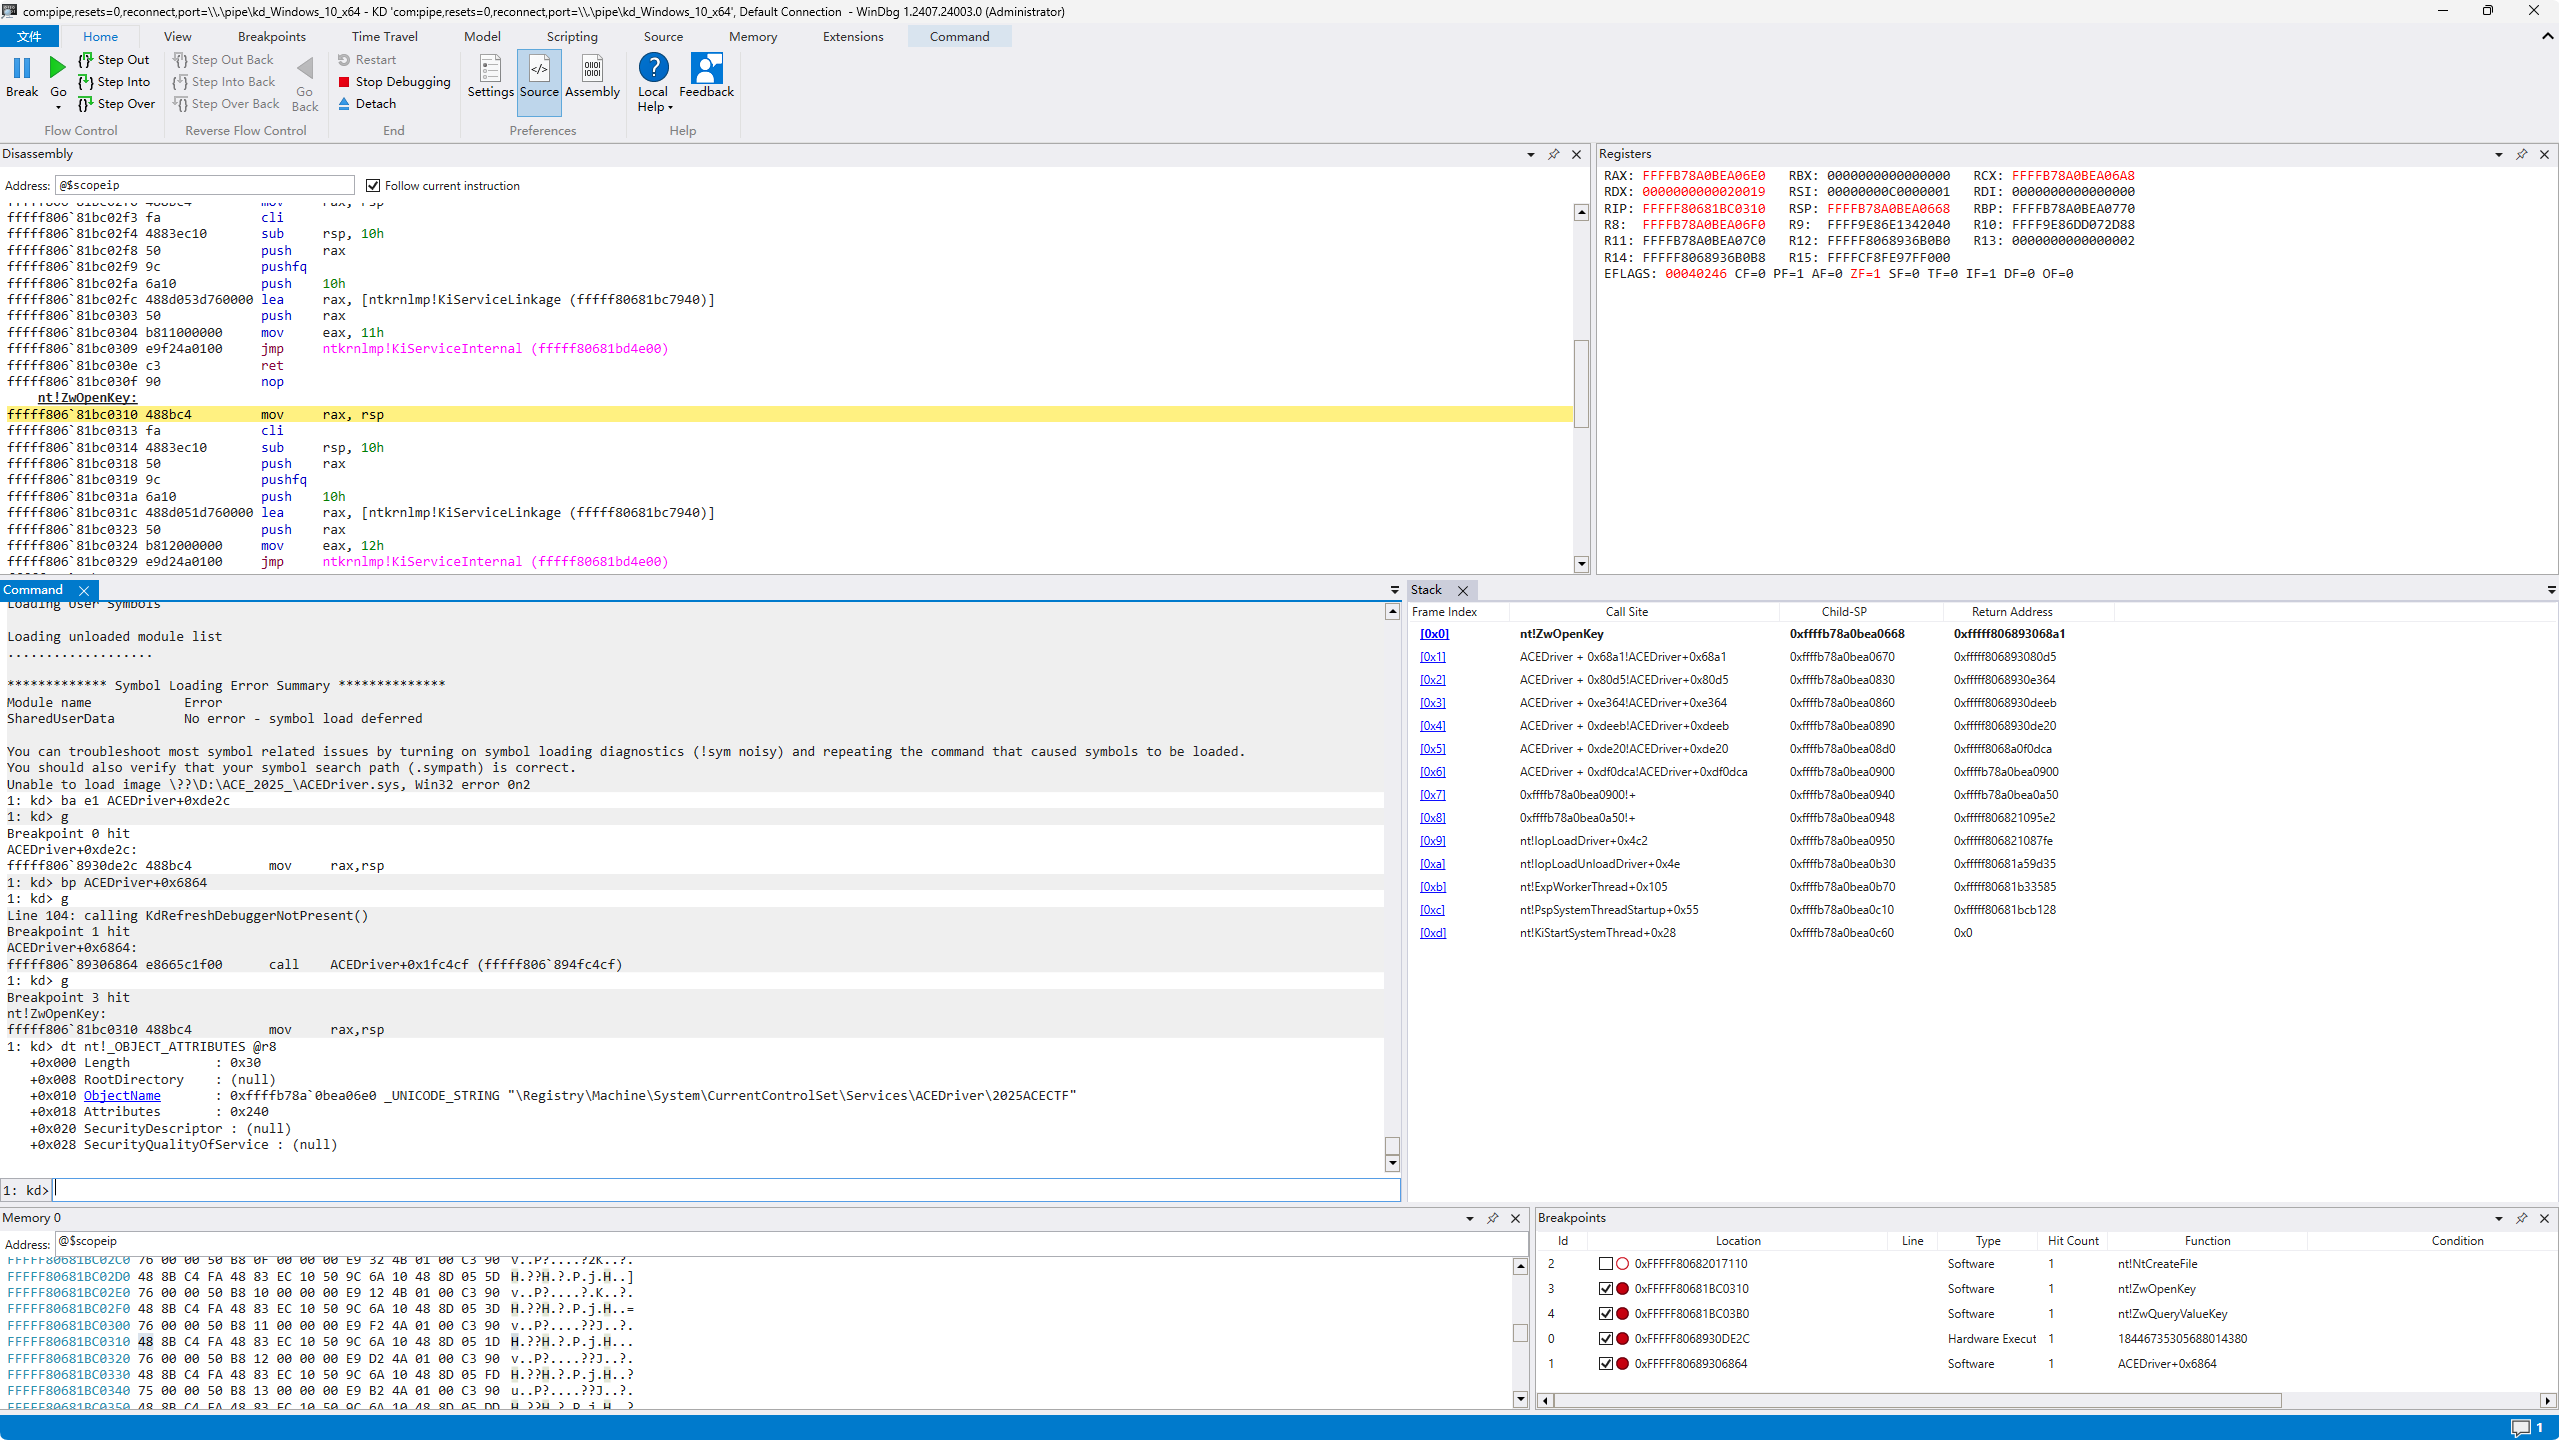Pin the Disassembly panel
The image size is (2560, 1440).
[1554, 154]
